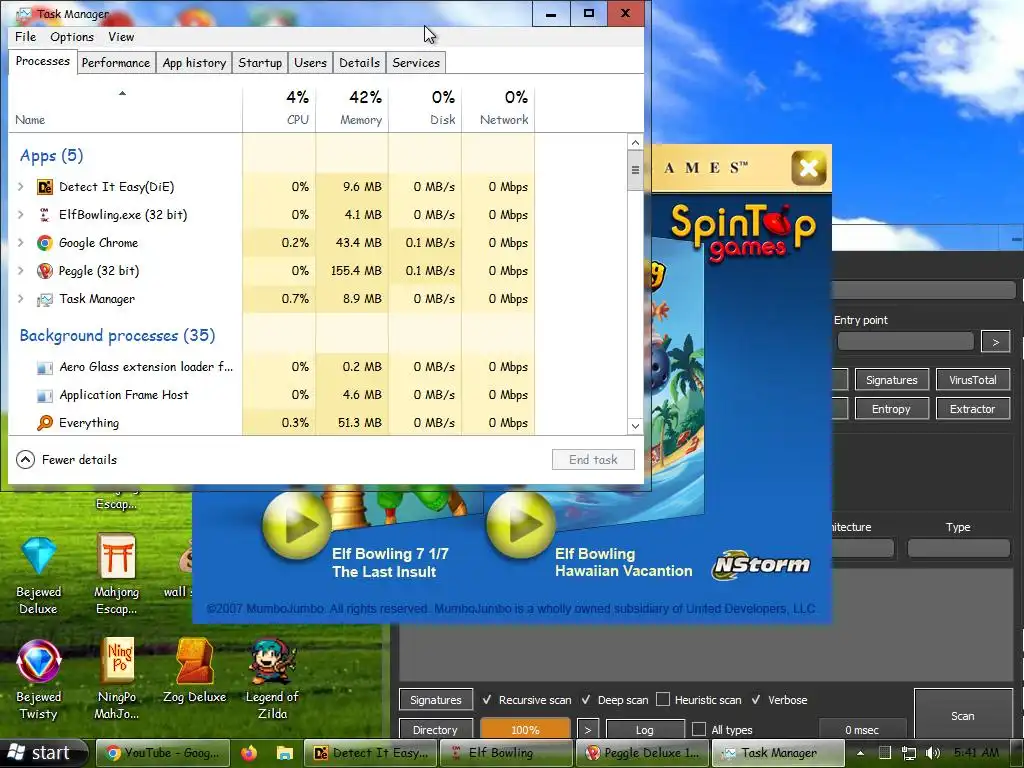
Task: Click the NStorm logo
Action: pos(761,564)
